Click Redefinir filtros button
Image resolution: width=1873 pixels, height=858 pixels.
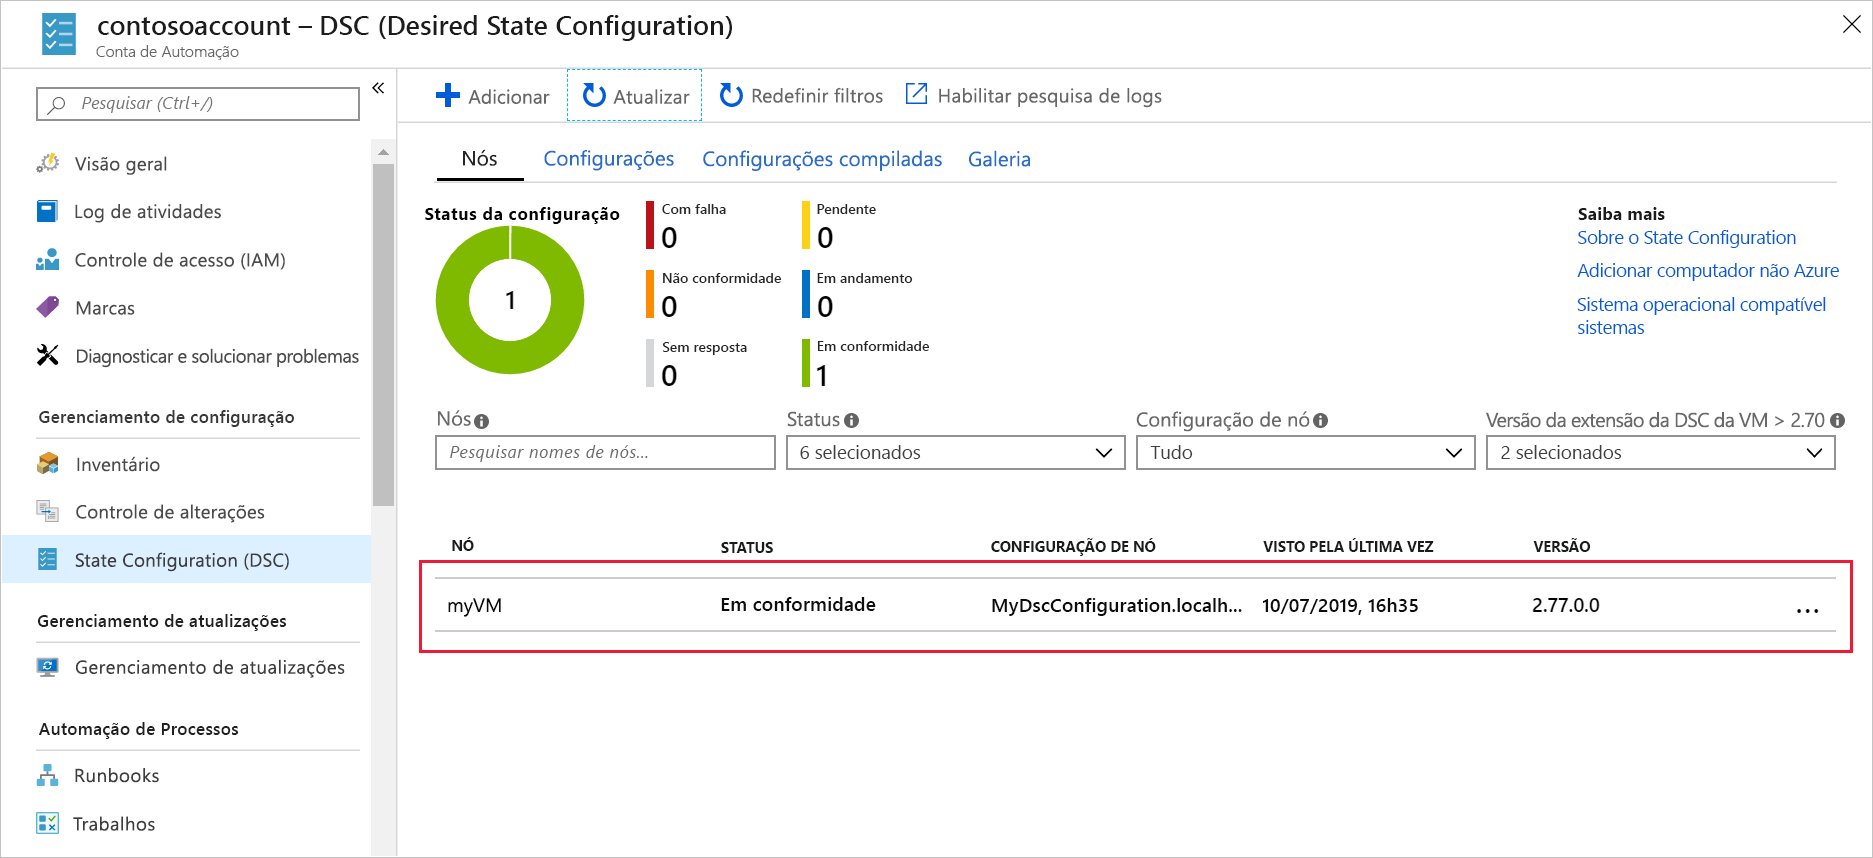click(801, 96)
